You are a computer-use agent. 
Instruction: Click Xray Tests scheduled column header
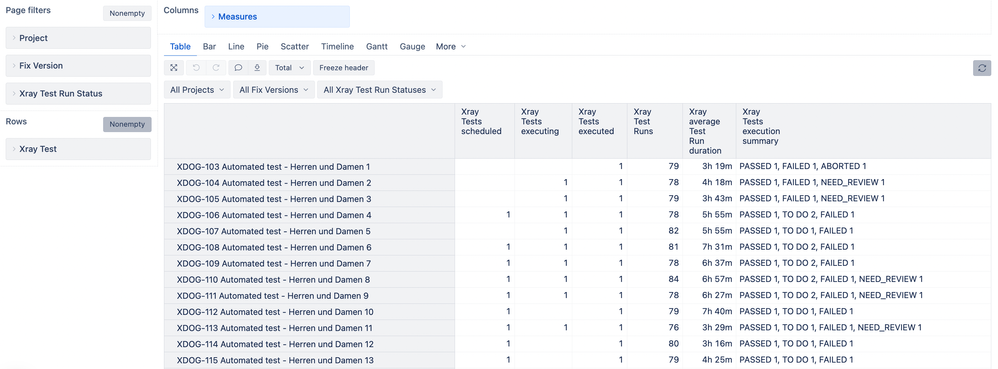(484, 131)
